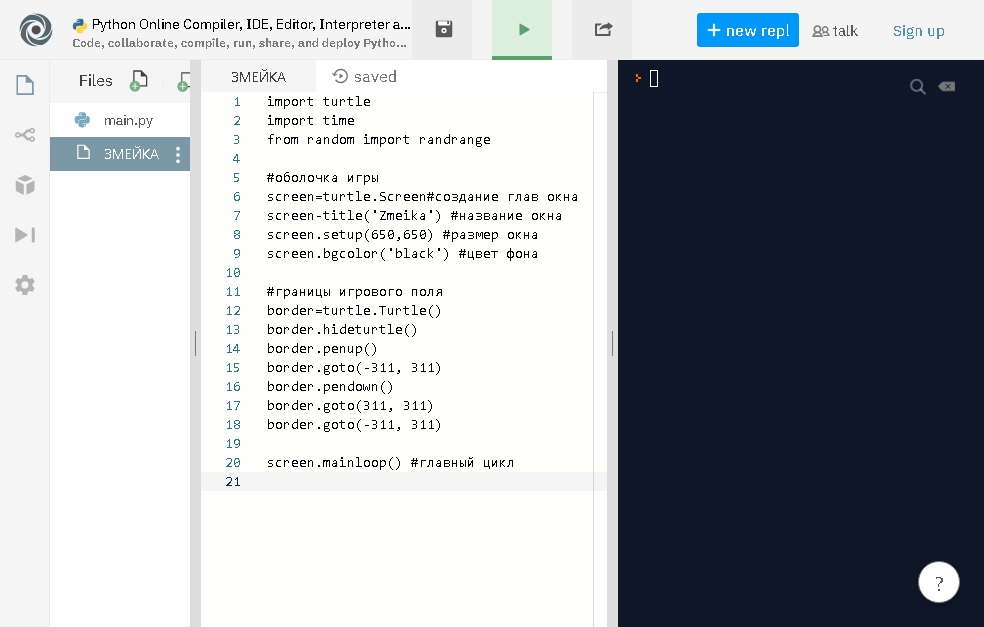
Task: Open the talk community link
Action: pos(835,31)
